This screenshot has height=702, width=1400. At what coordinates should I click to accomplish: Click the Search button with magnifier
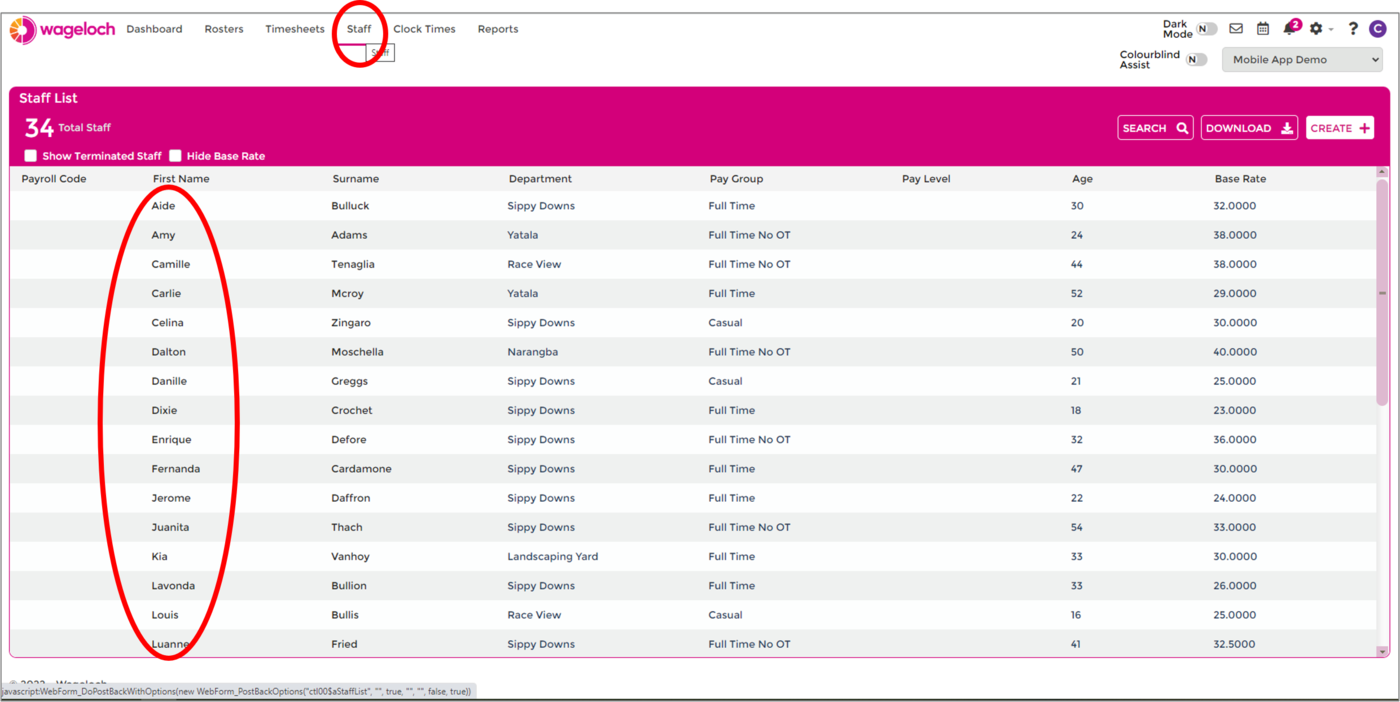(1155, 128)
